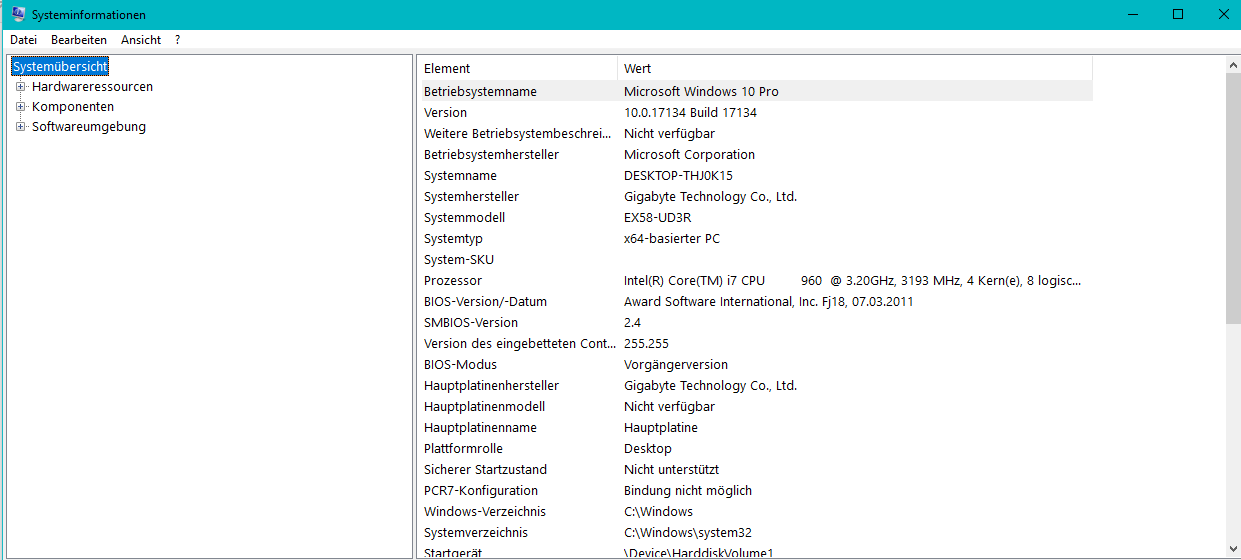Click the Systeminformationen app icon in title bar

(x=18, y=14)
